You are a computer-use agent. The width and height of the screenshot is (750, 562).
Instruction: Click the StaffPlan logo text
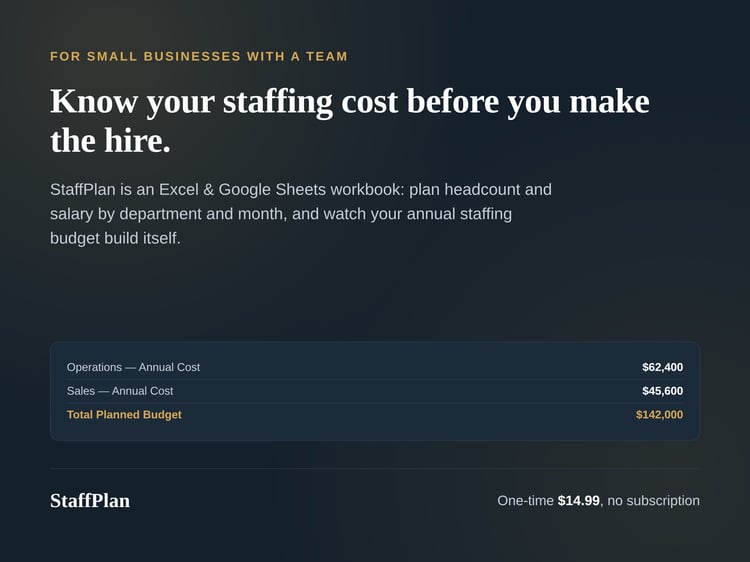[x=90, y=501]
